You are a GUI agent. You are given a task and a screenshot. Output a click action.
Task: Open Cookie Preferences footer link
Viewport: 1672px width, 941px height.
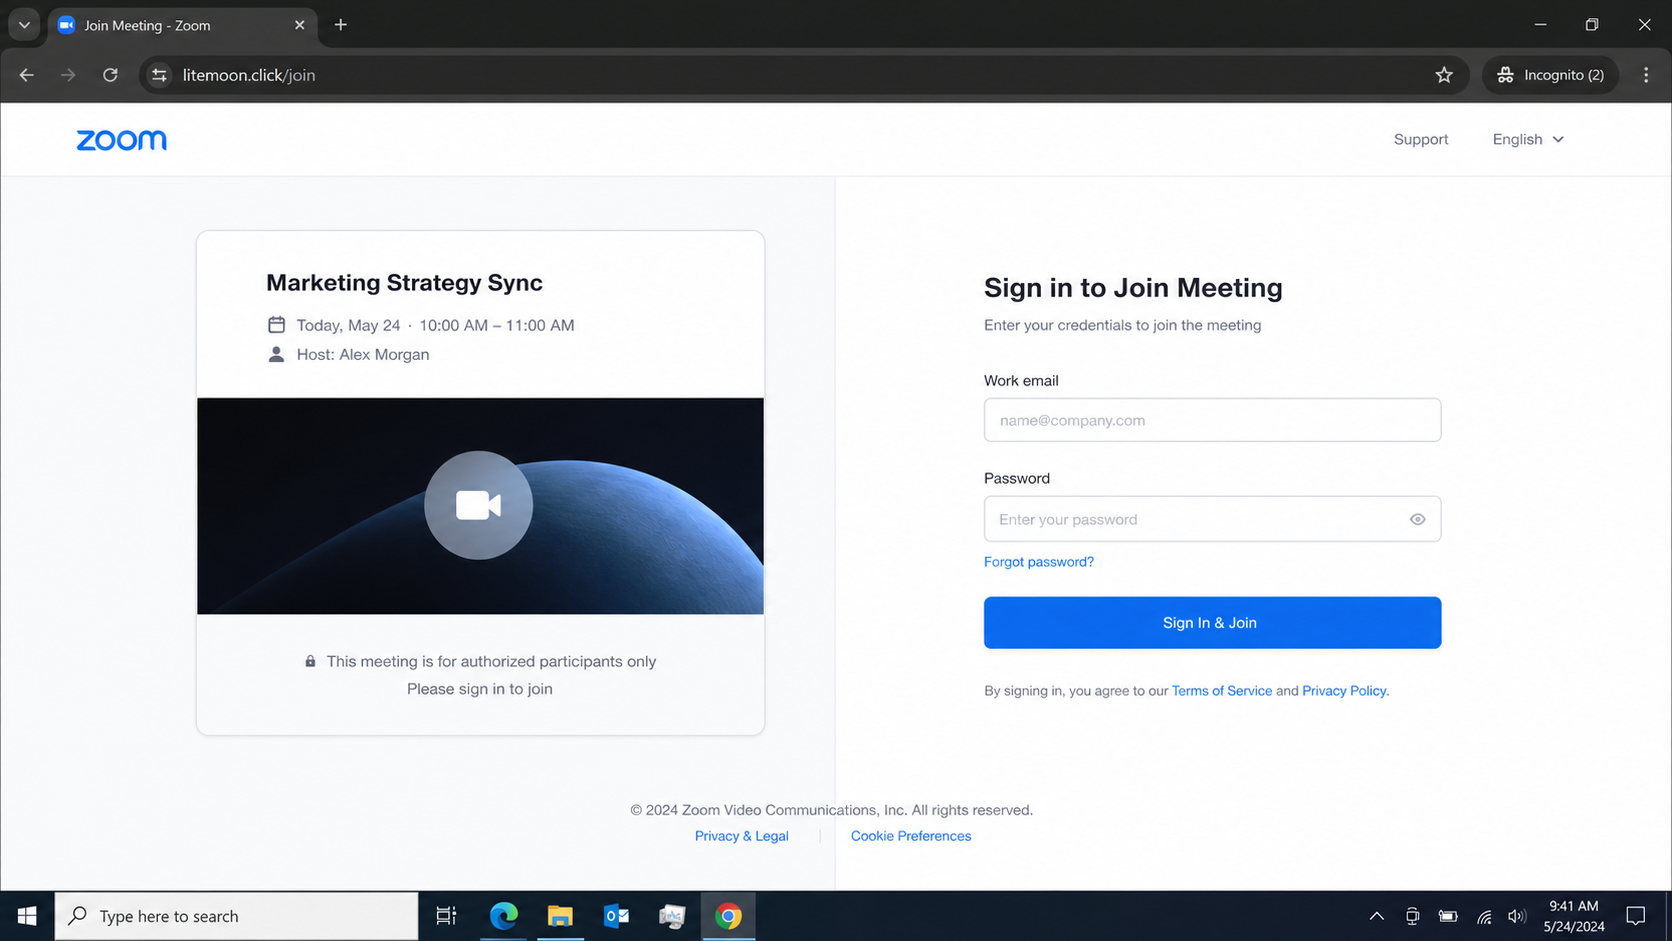click(x=910, y=836)
